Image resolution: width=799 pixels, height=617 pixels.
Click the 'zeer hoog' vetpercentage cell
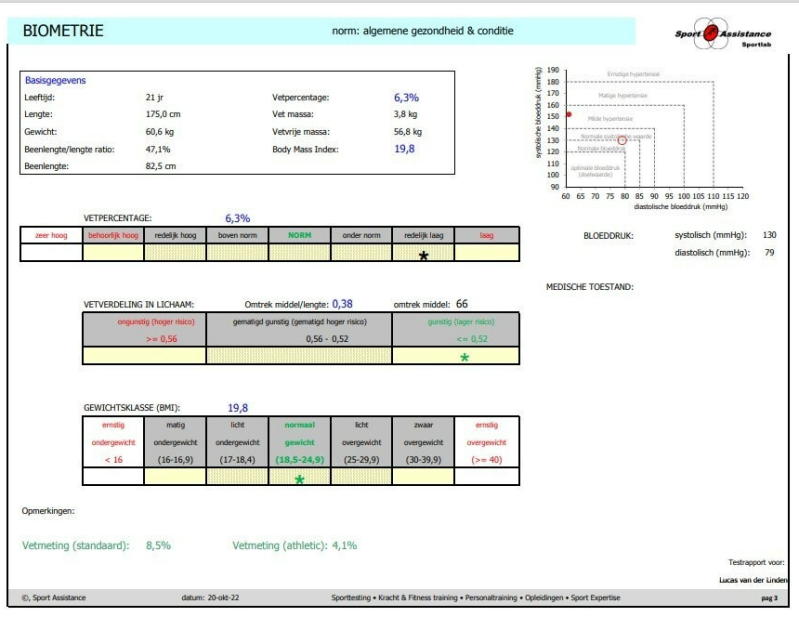coord(51,235)
